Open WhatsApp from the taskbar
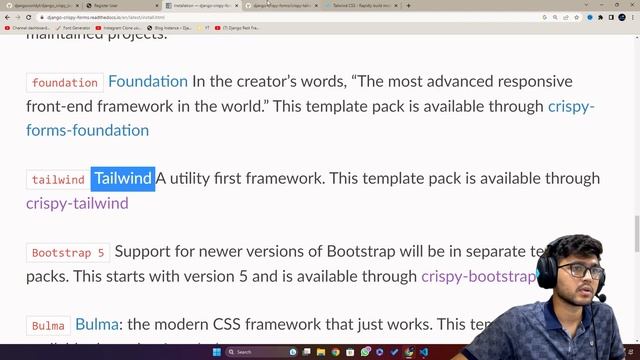The height and width of the screenshot is (360, 640). click(365, 351)
